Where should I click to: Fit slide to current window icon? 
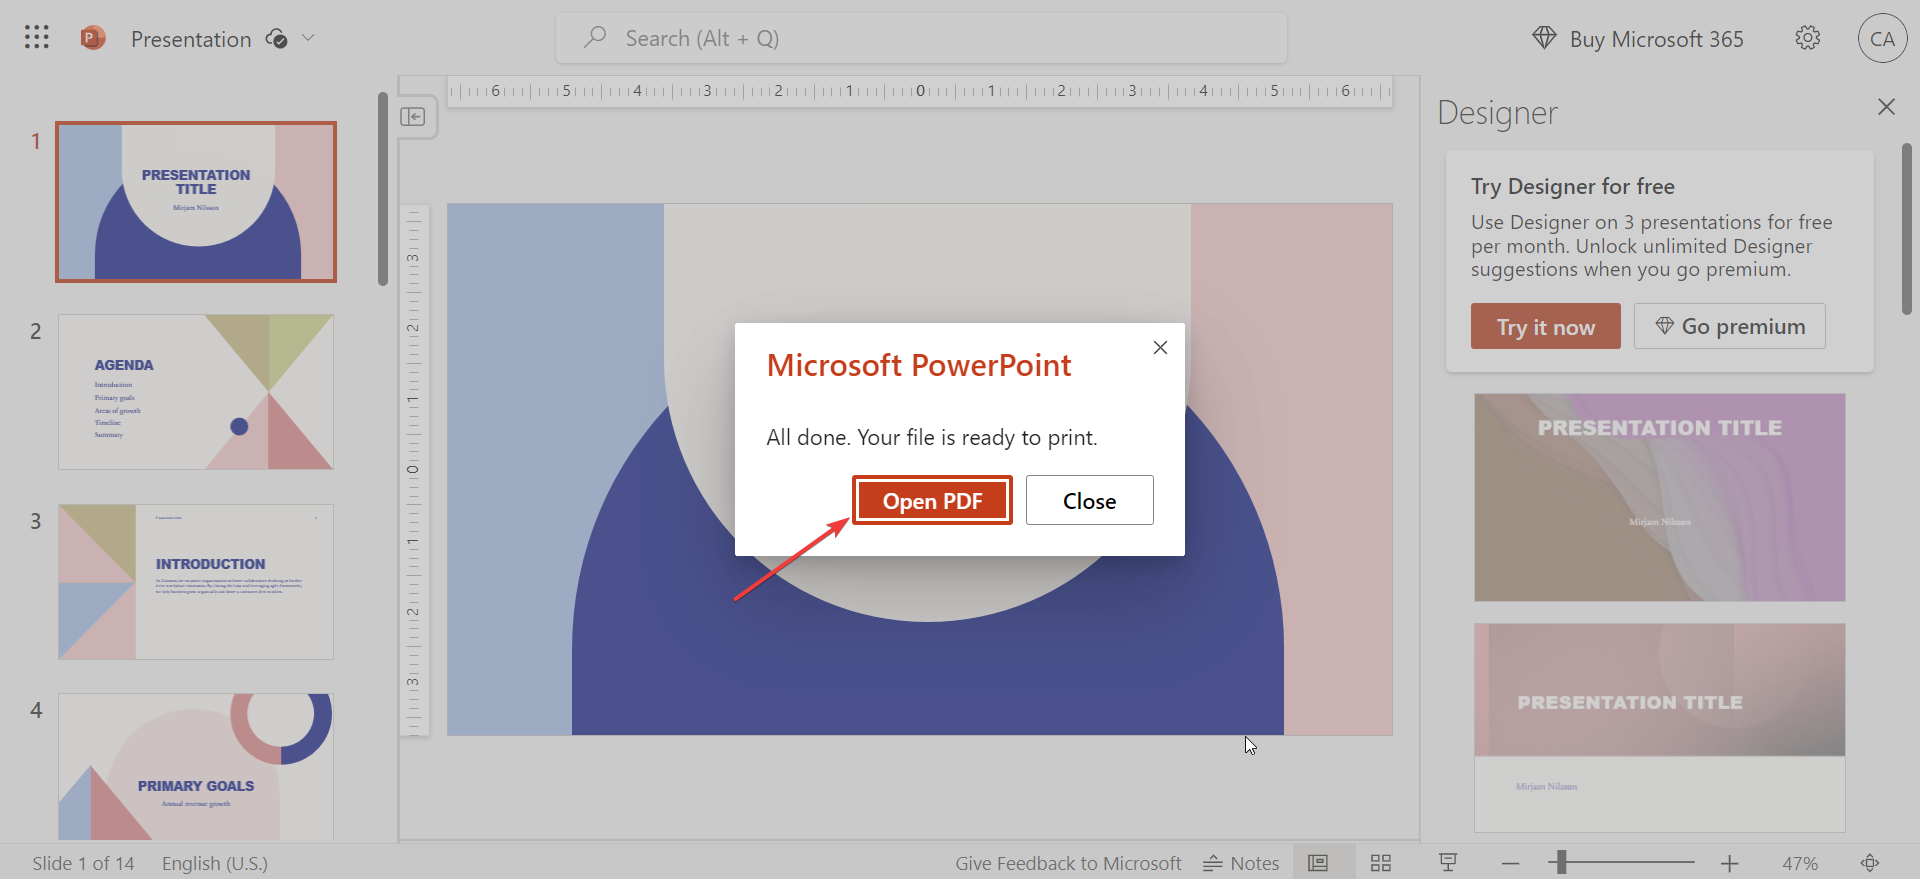pos(1870,863)
